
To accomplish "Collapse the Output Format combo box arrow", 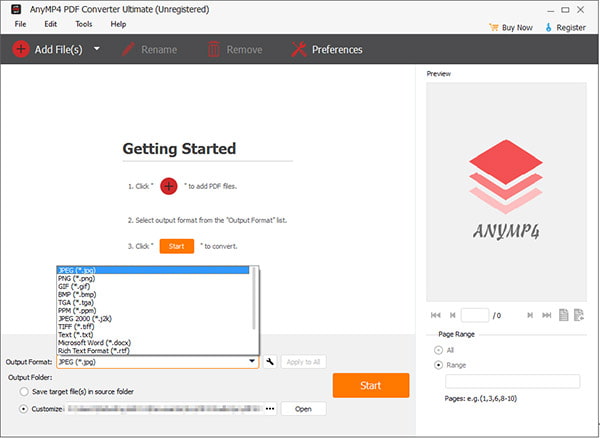I will [x=252, y=361].
